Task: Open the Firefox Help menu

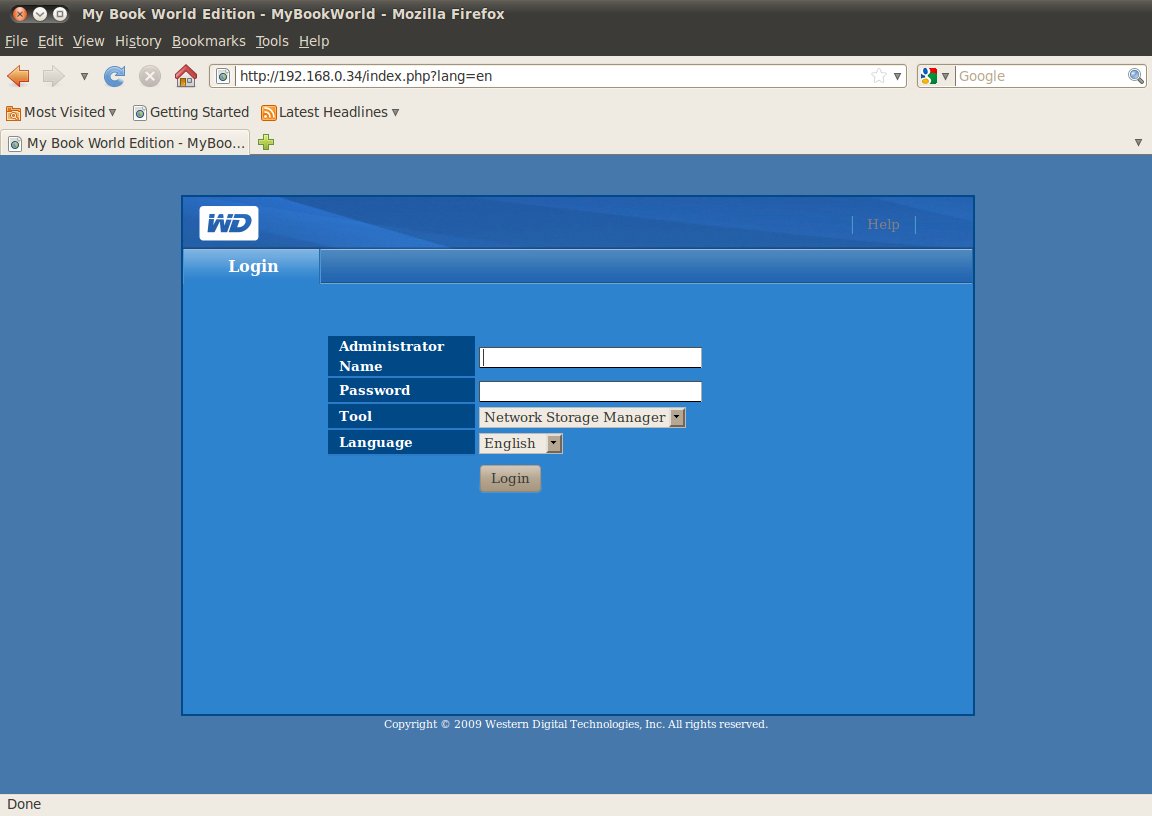Action: (314, 41)
